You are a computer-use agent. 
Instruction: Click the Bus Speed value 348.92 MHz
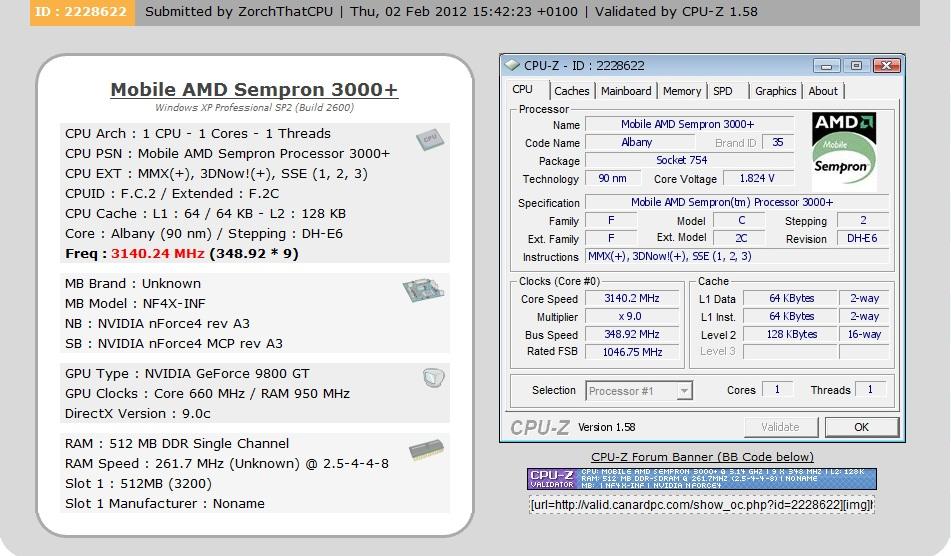coord(632,334)
